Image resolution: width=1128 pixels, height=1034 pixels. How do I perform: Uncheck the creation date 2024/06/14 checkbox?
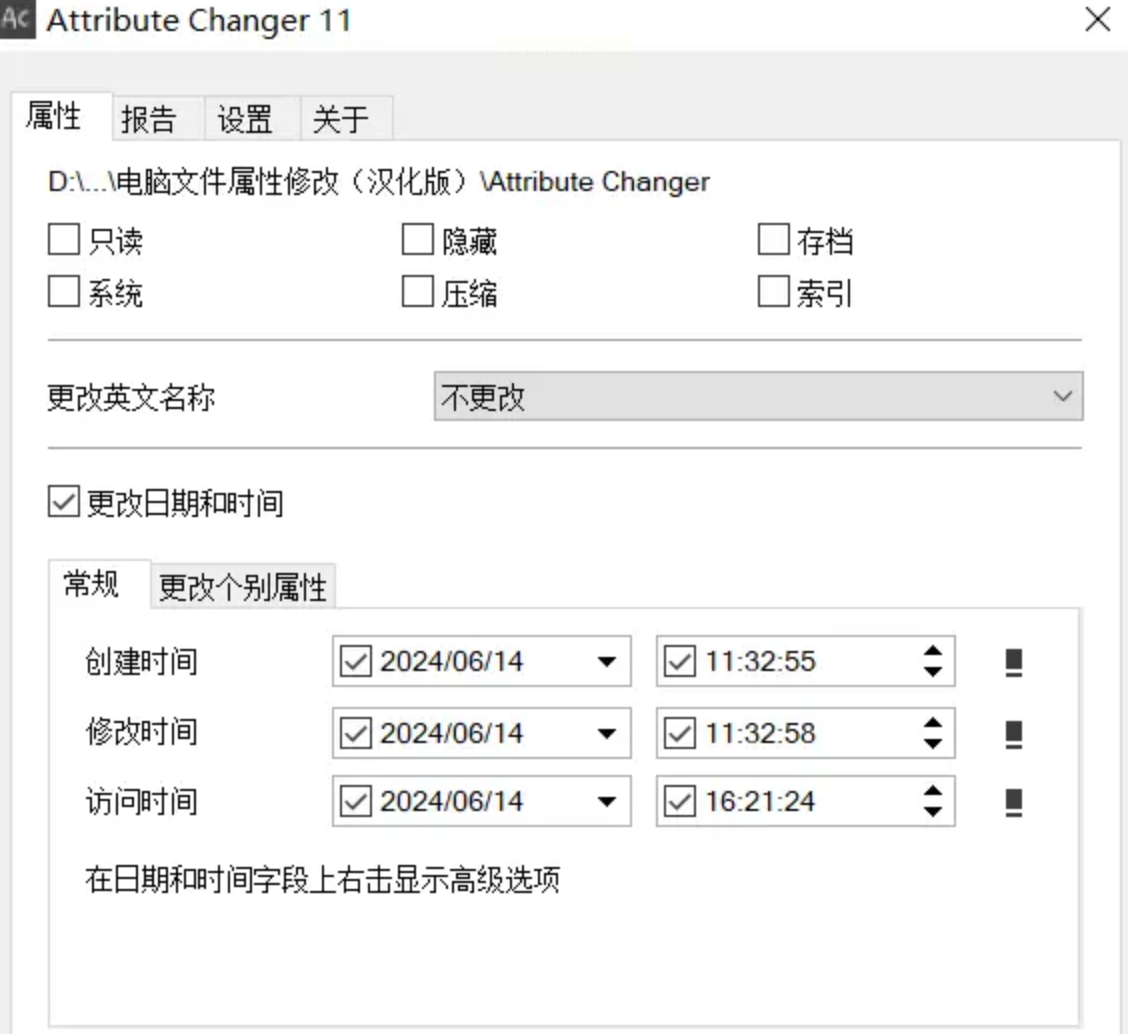click(356, 662)
